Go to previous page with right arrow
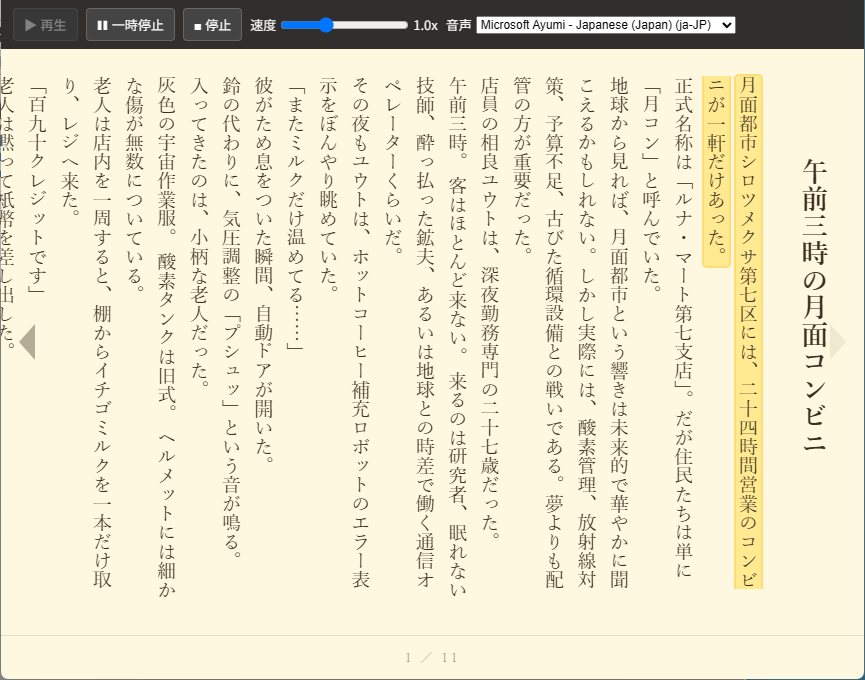 [837, 342]
